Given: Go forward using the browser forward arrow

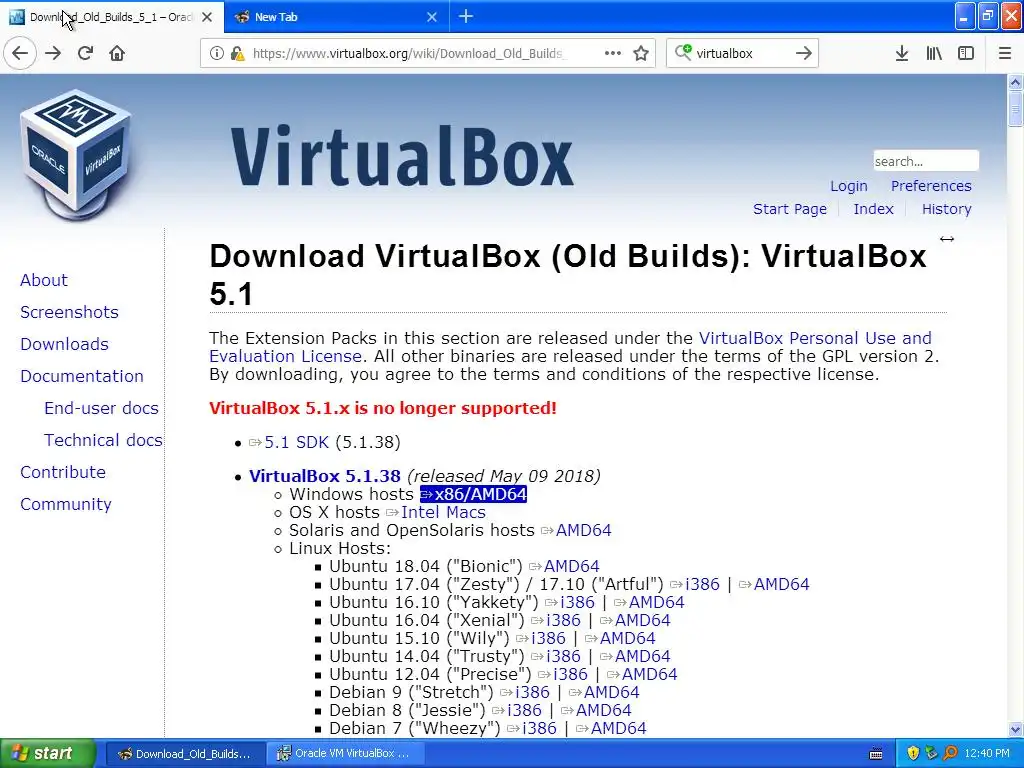Looking at the screenshot, I should [x=53, y=54].
